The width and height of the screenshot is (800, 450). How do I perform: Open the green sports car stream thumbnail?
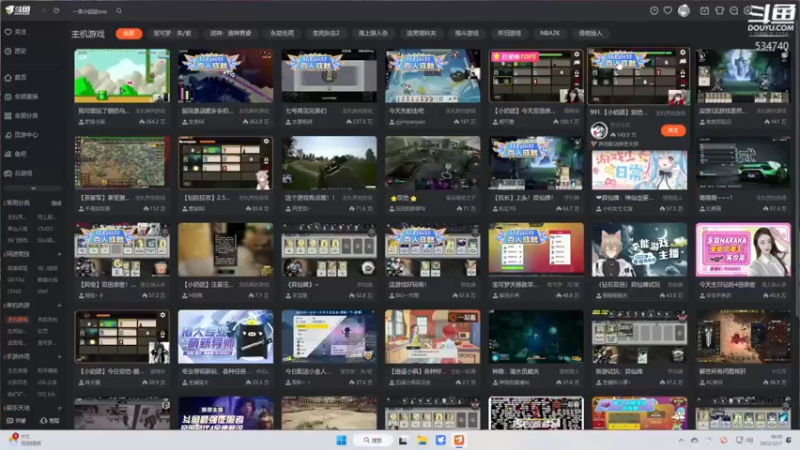tap(743, 163)
